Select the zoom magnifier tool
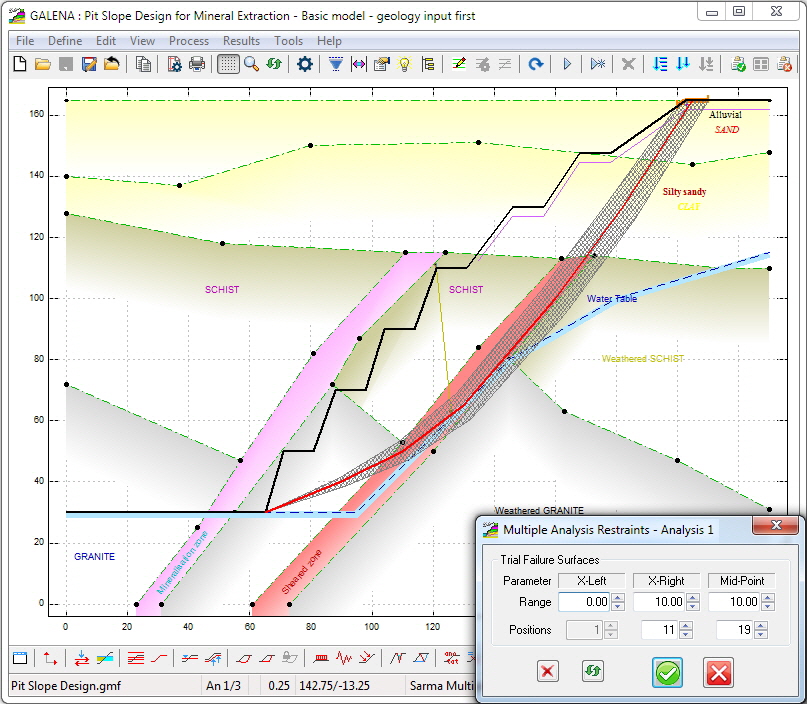Screen dimensions: 807x704 (249, 64)
